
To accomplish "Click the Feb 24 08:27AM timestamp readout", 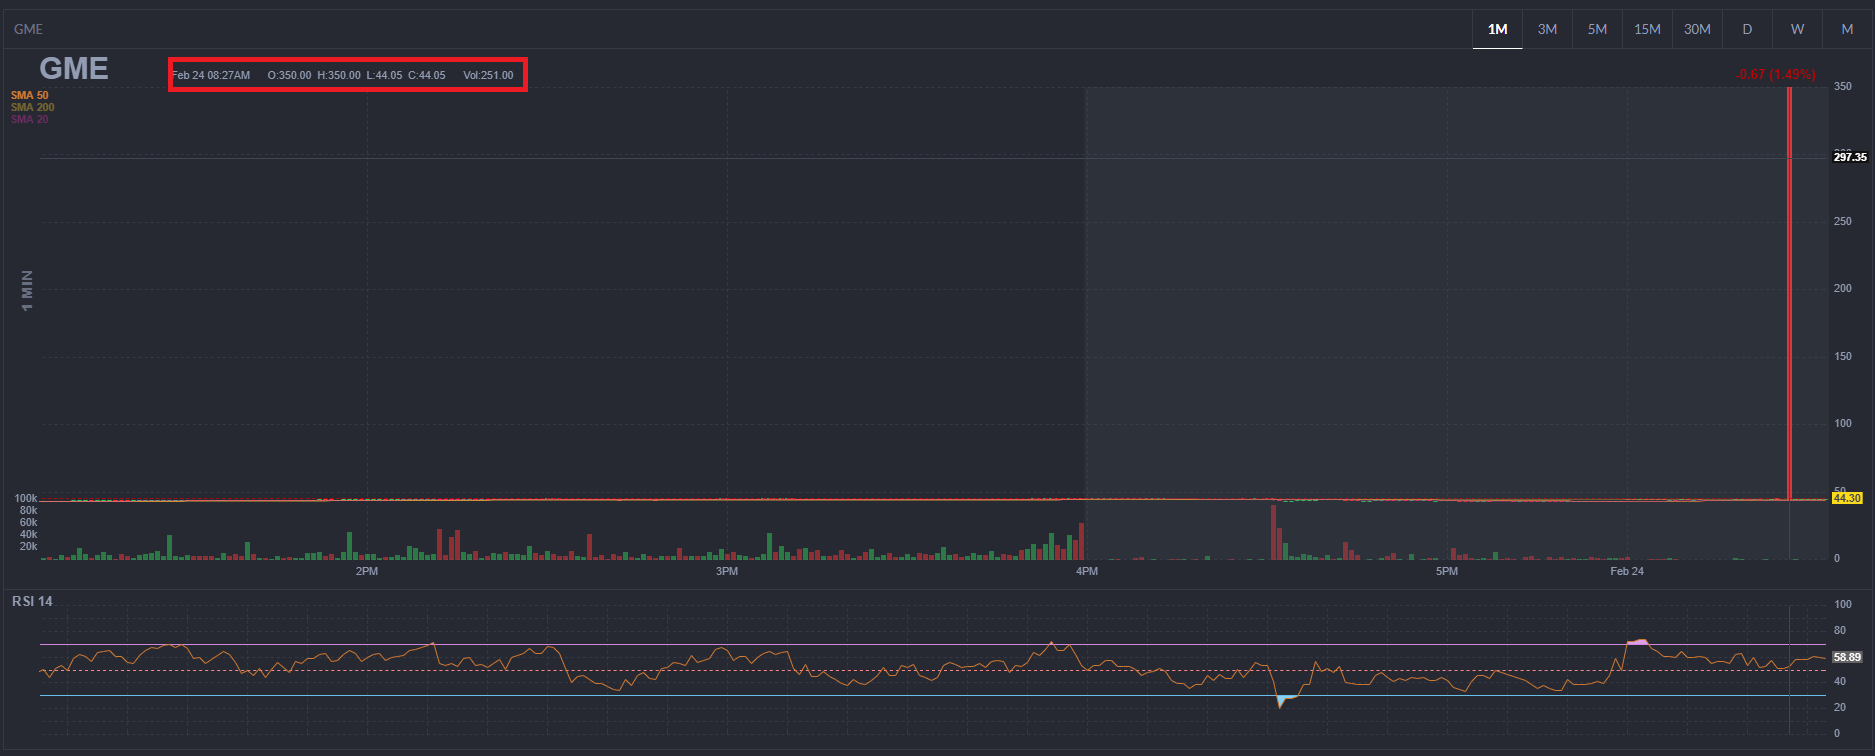I will (x=212, y=75).
